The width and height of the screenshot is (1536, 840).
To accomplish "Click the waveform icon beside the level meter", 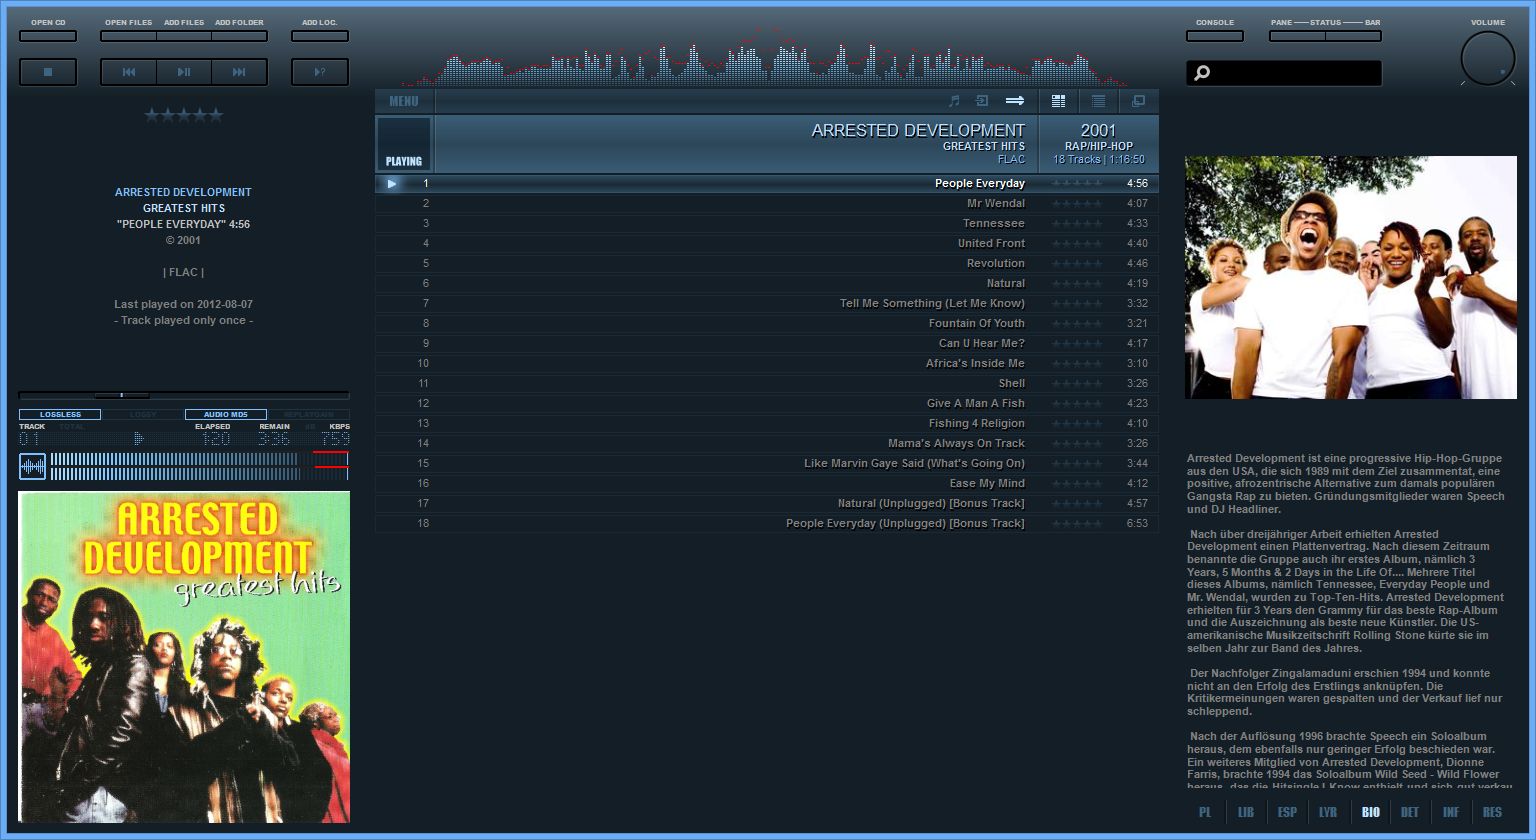I will point(33,467).
